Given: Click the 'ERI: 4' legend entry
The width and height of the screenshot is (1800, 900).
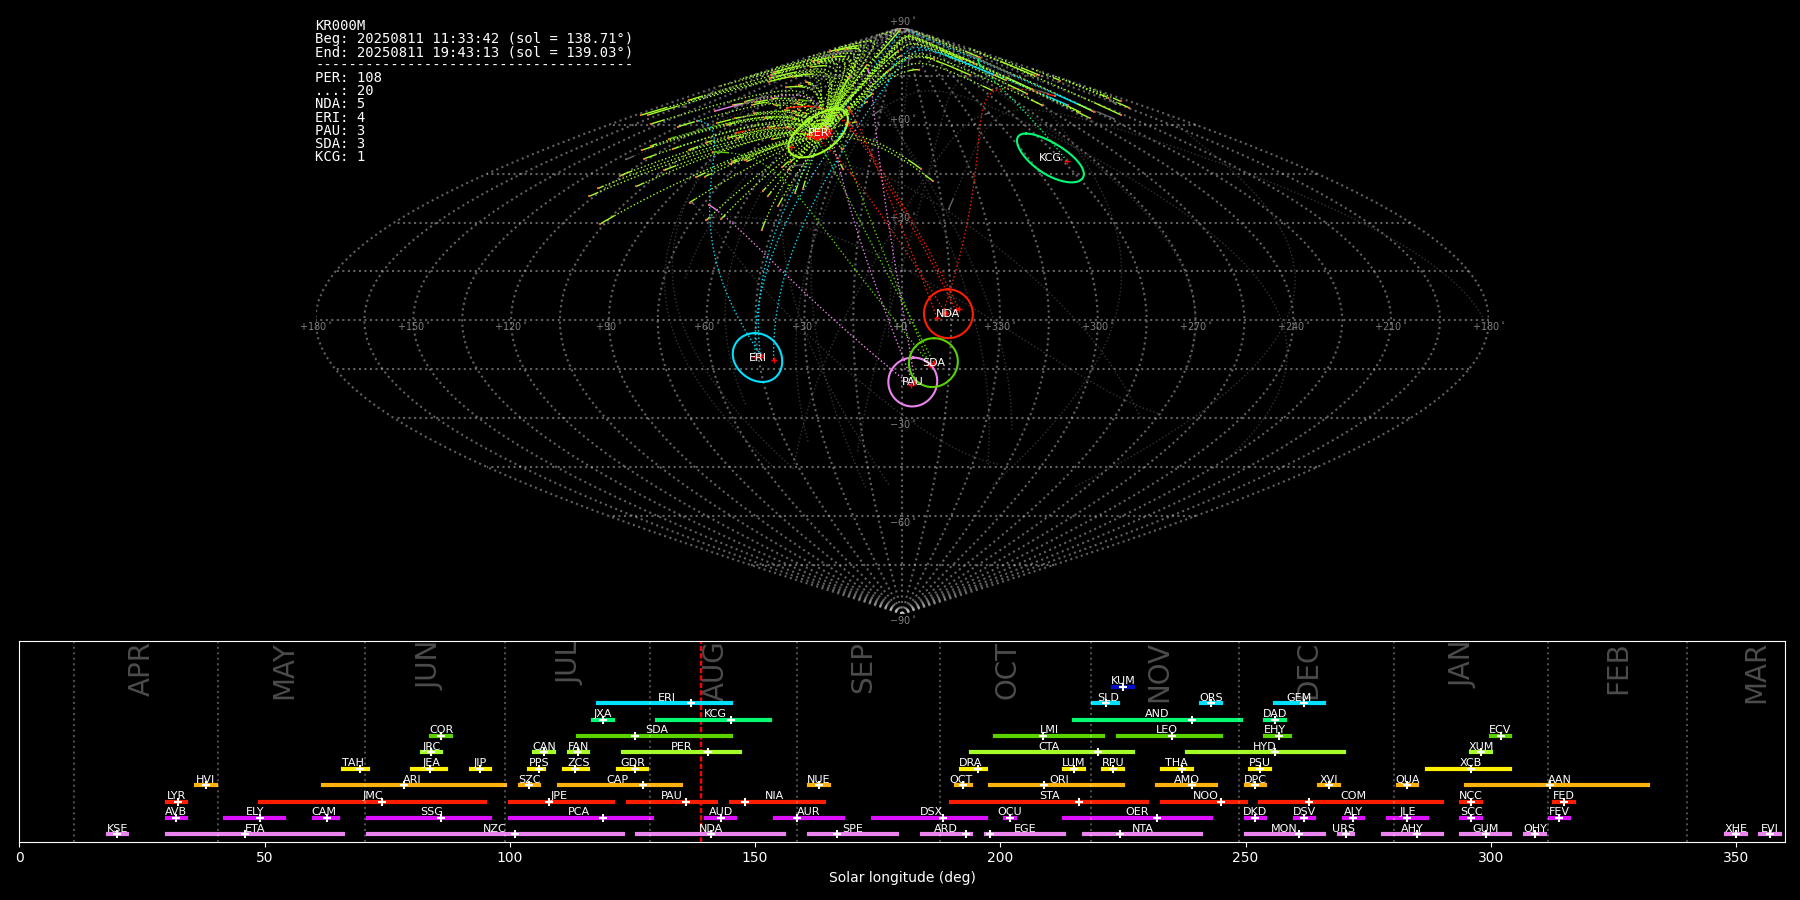Looking at the screenshot, I should [x=340, y=117].
